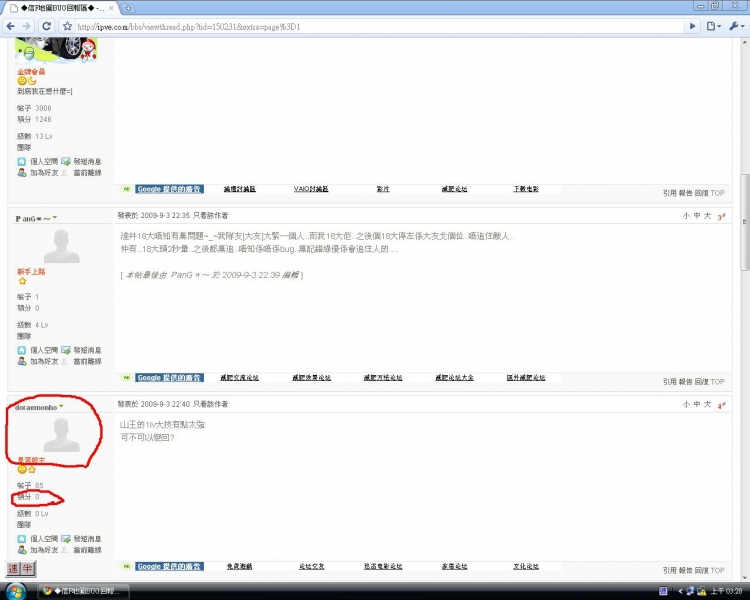Click the go arrow beside address bar
This screenshot has height=600, width=750.
tap(692, 26)
